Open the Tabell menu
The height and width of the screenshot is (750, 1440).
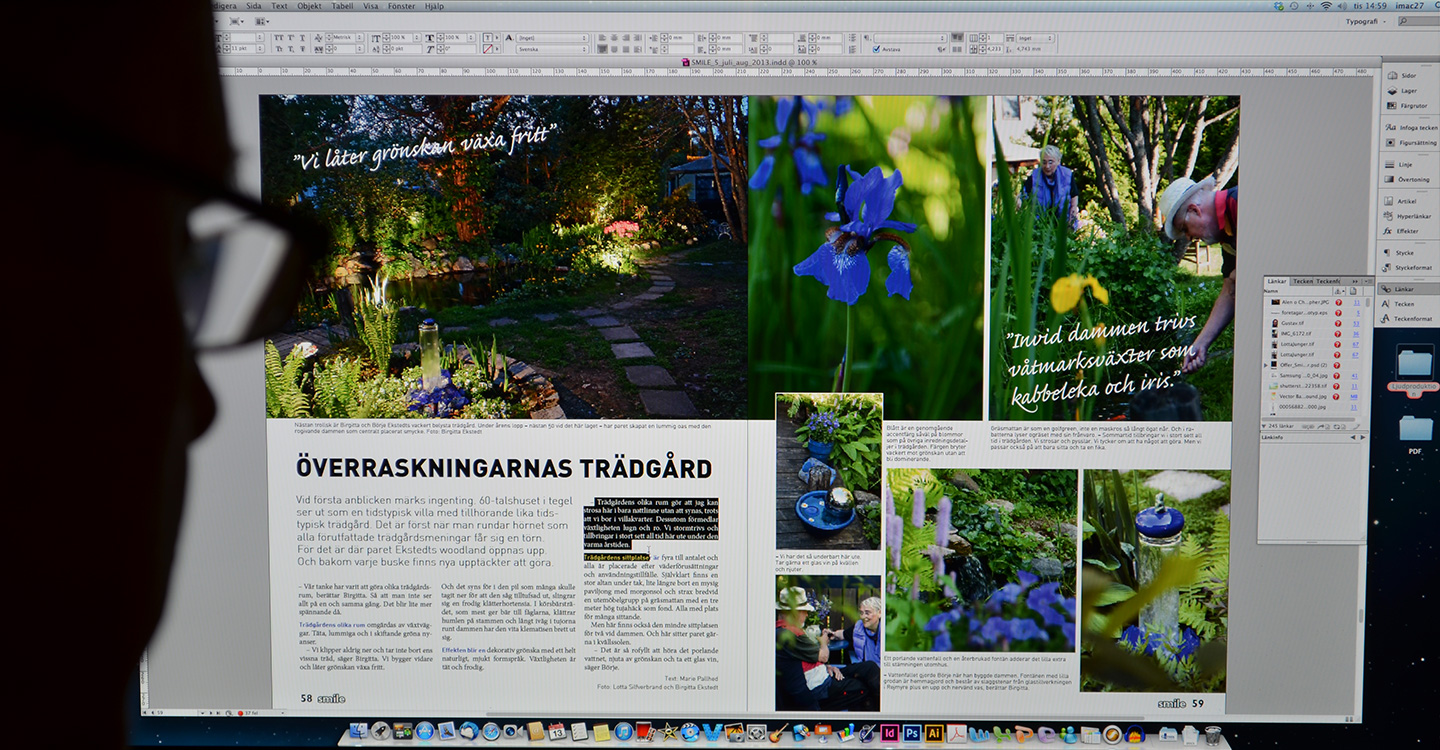pyautogui.click(x=342, y=6)
